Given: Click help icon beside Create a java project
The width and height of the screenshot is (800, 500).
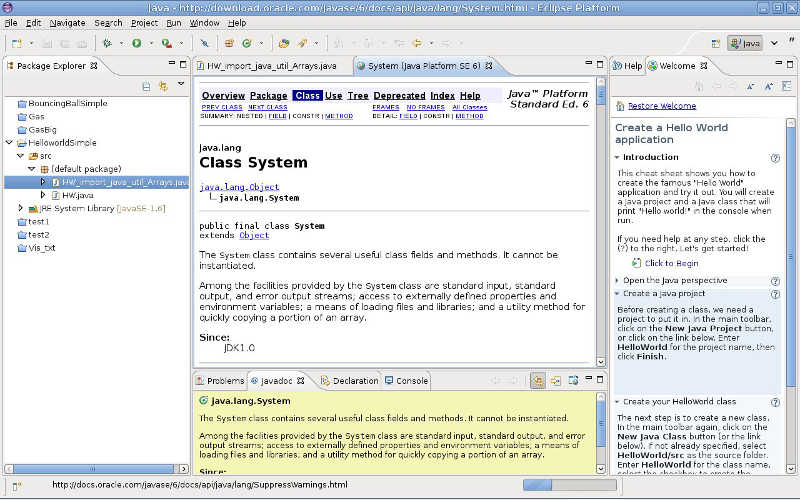Looking at the screenshot, I should click(x=775, y=294).
